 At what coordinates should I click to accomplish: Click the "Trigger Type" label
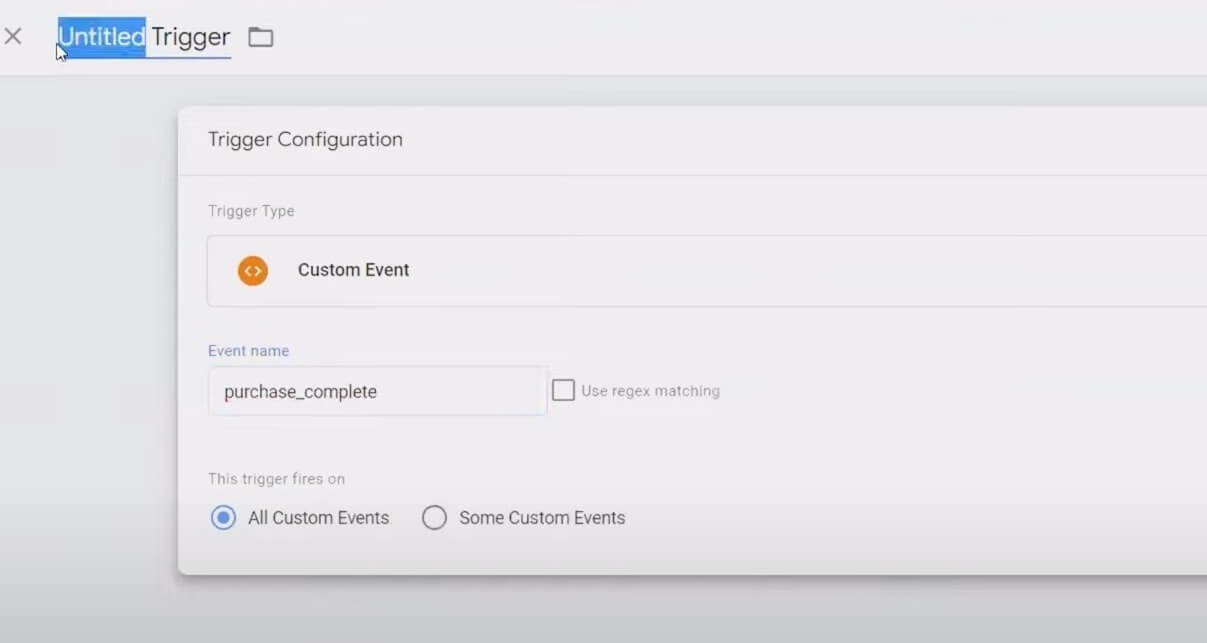pos(251,211)
